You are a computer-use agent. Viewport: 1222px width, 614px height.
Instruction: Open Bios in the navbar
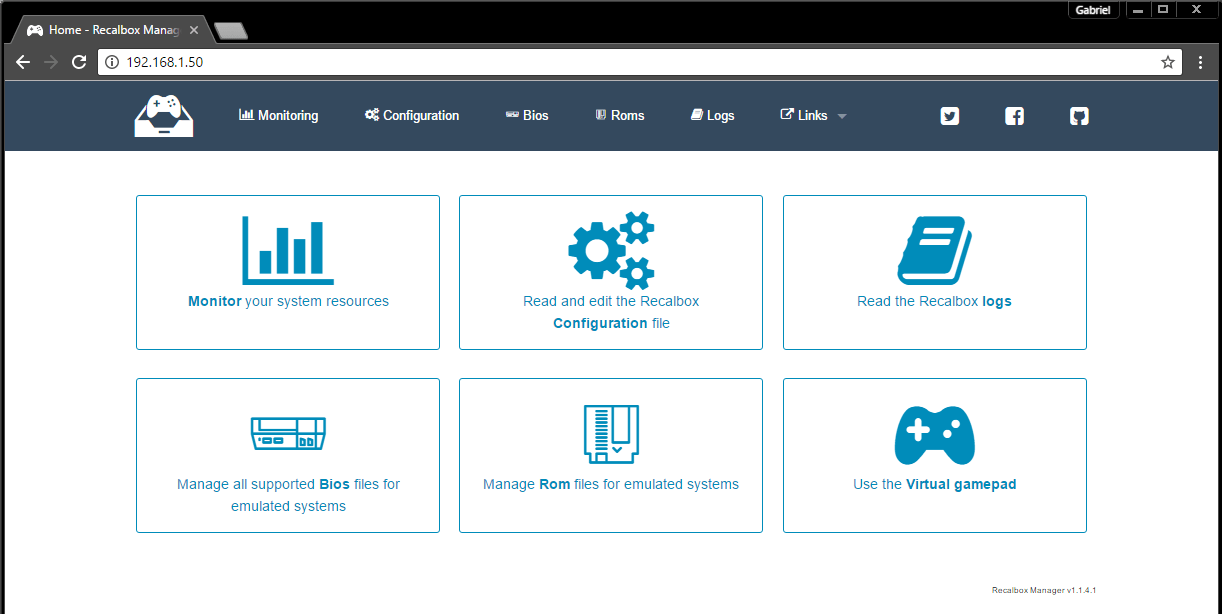click(527, 115)
